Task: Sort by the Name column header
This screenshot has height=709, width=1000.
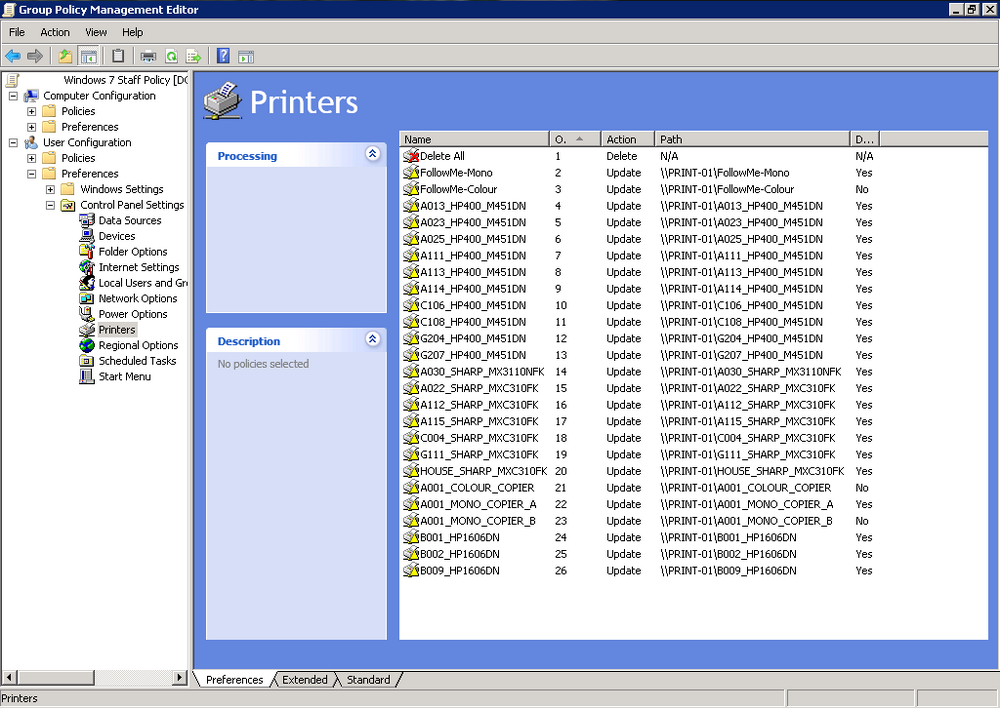Action: point(474,139)
